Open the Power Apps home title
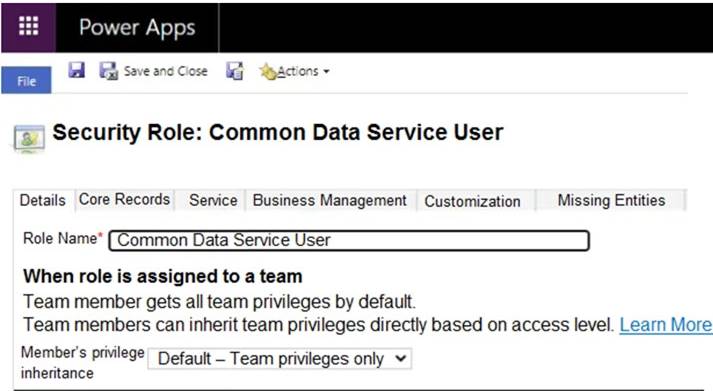 (137, 27)
